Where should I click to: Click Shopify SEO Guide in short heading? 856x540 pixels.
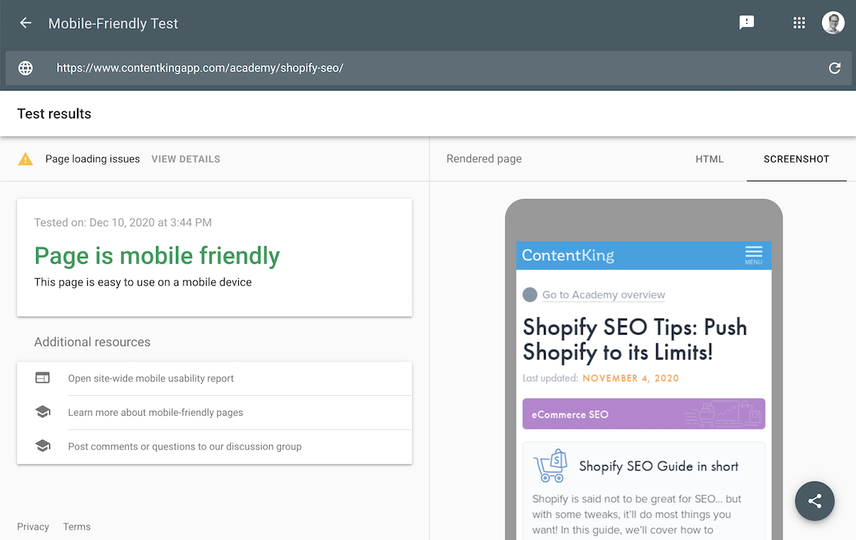(x=658, y=466)
